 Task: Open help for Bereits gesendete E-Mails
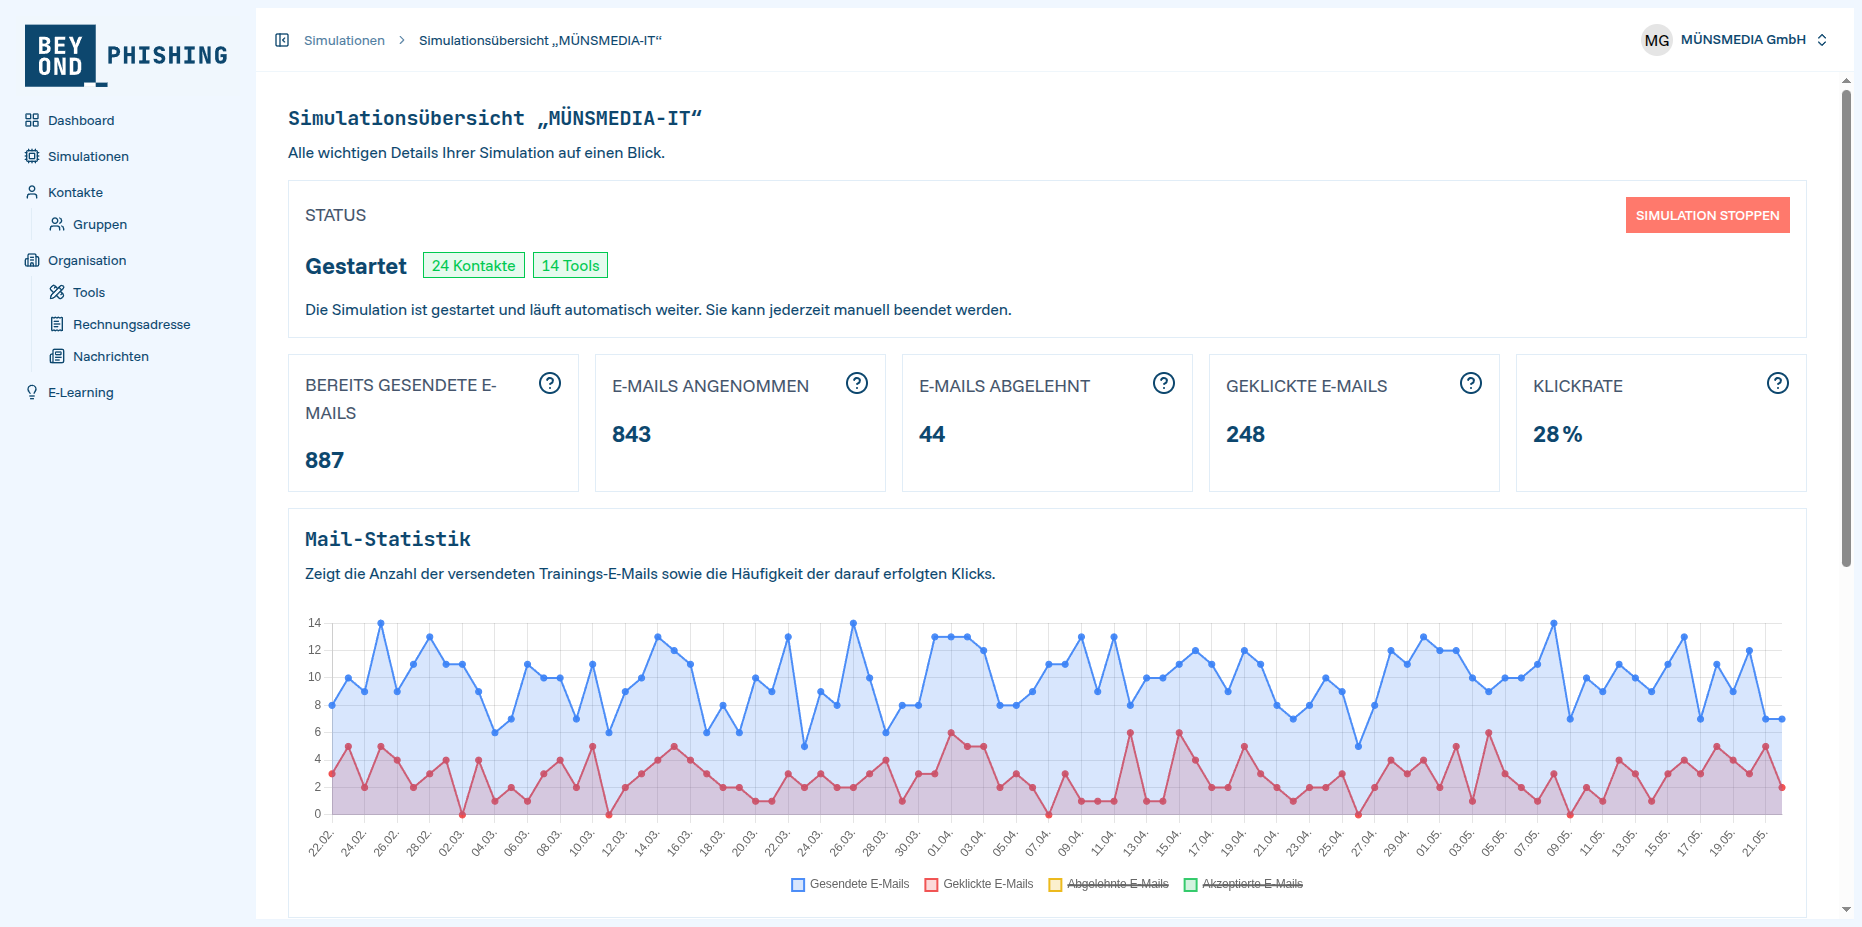[x=550, y=383]
